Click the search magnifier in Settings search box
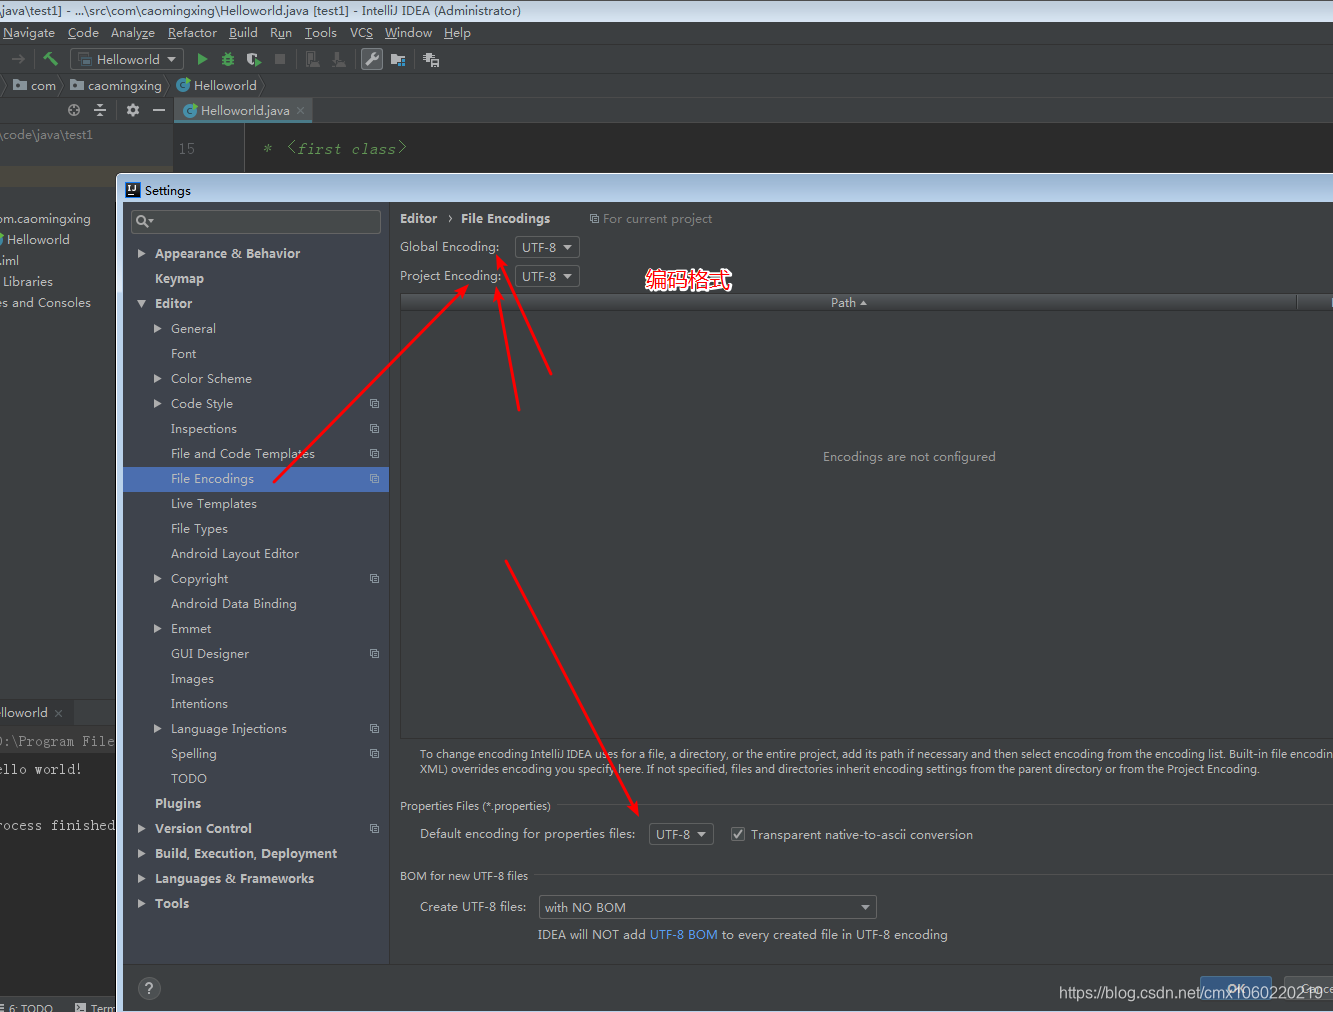Screen dimensions: 1333x1012 [x=144, y=221]
